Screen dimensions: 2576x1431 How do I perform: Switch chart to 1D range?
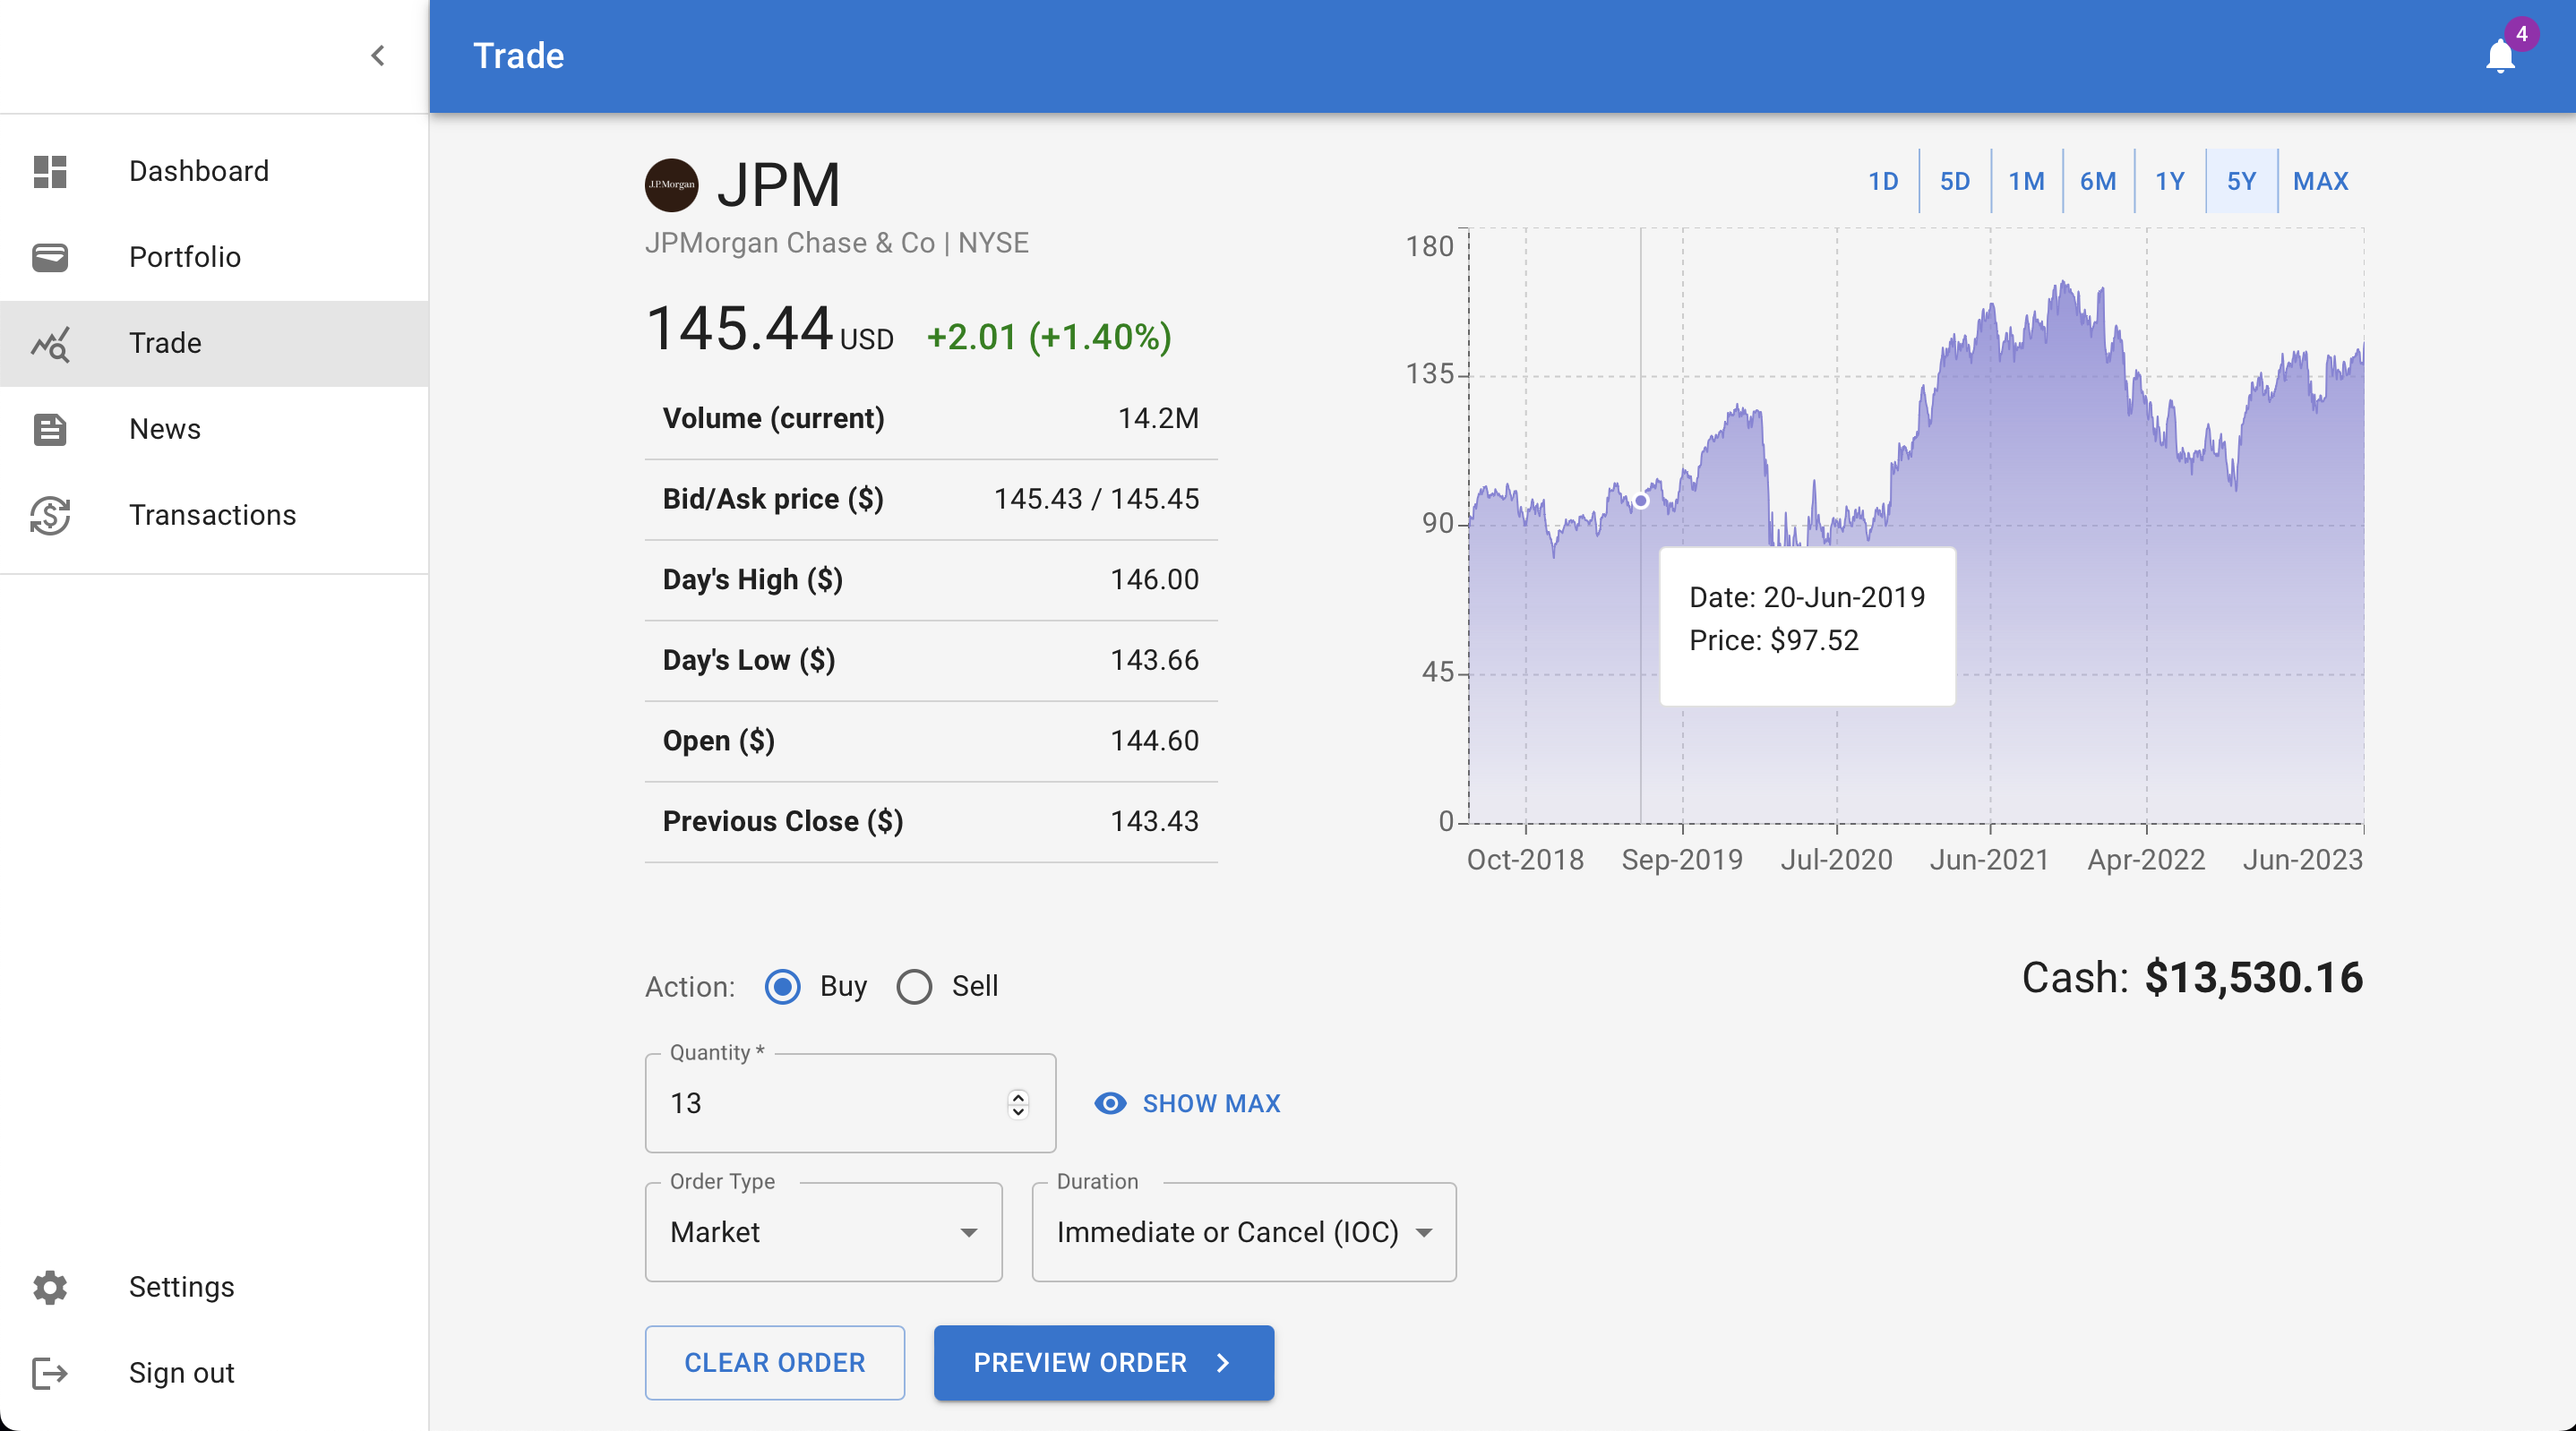(x=1884, y=181)
